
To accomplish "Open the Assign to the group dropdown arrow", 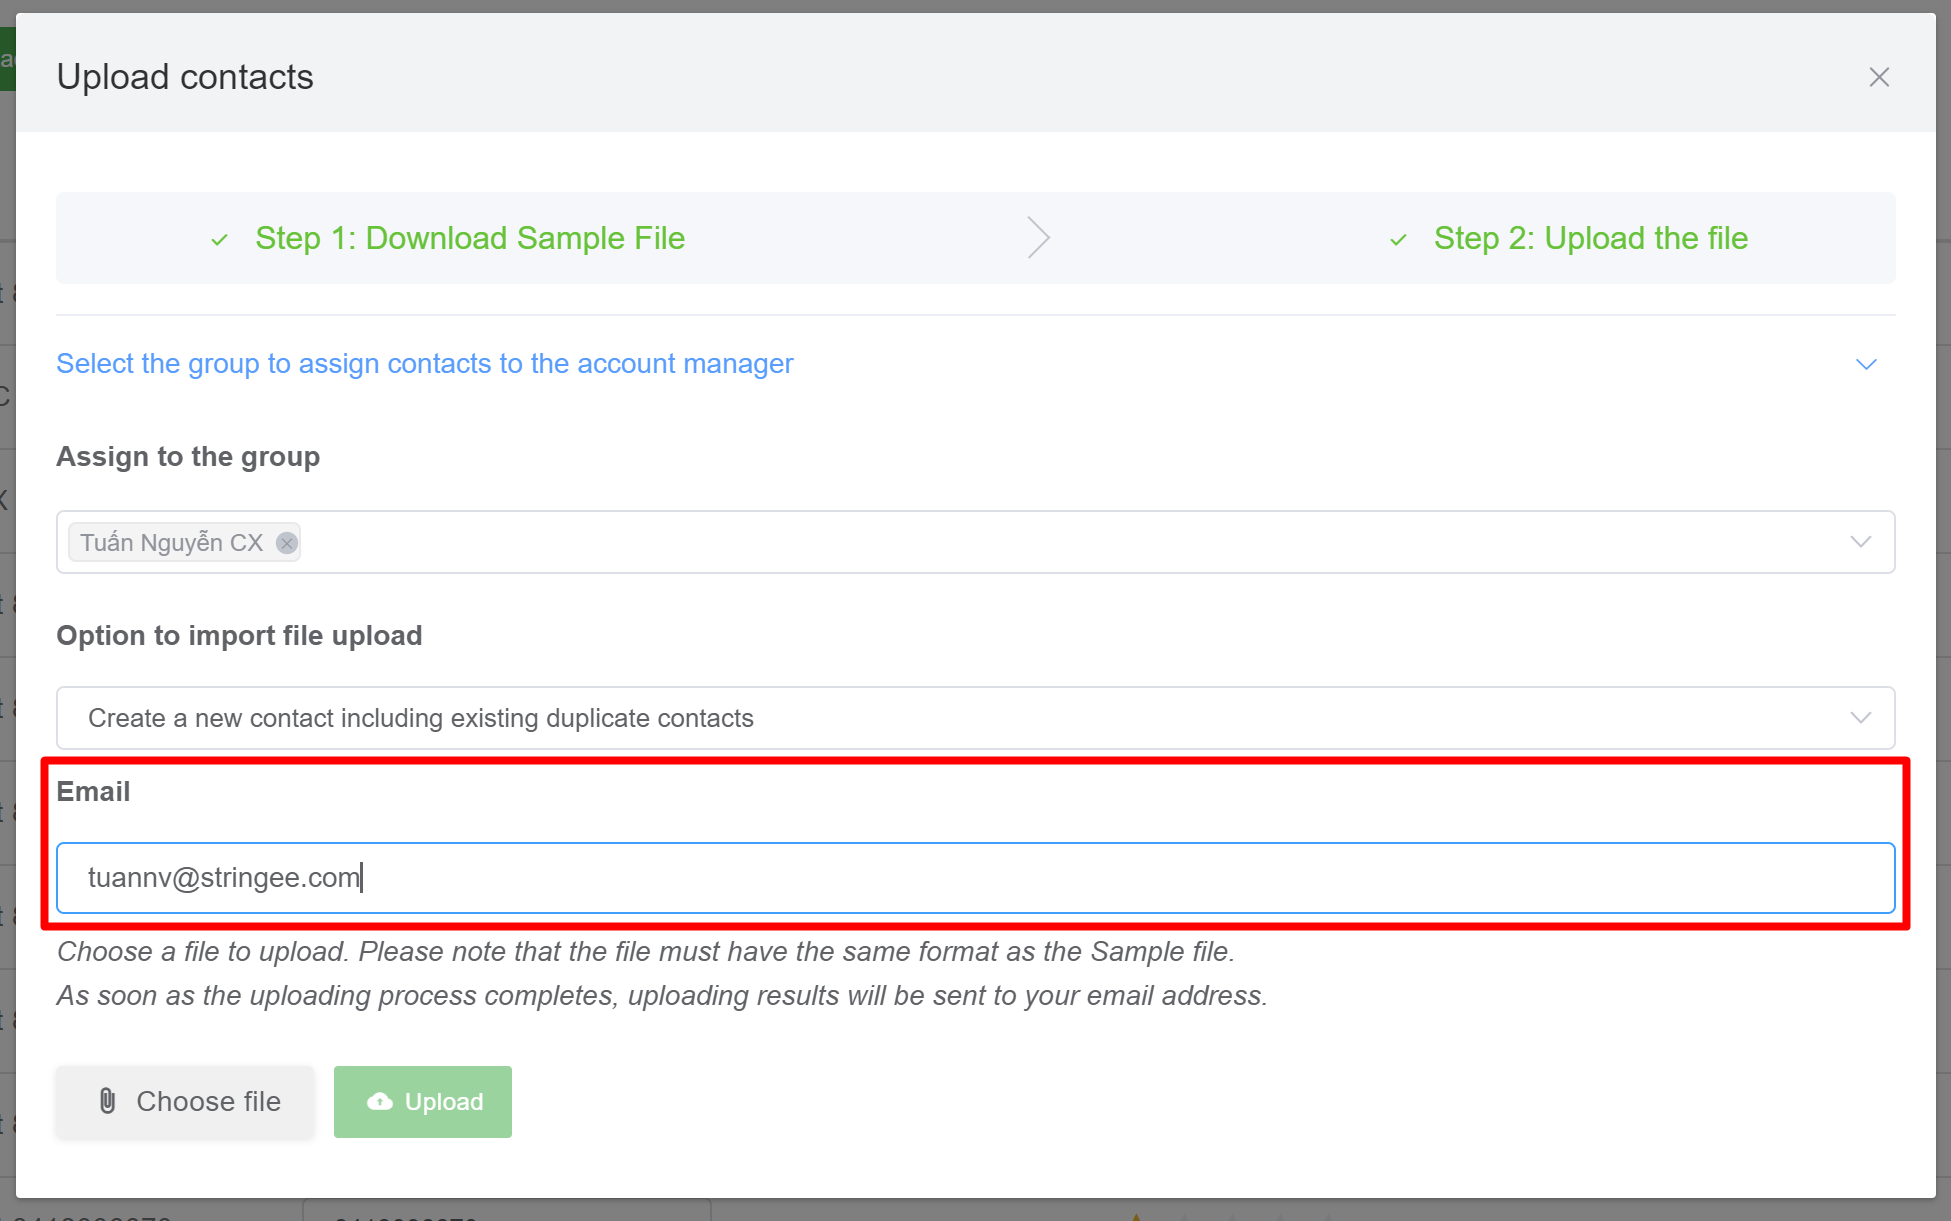I will 1860,542.
